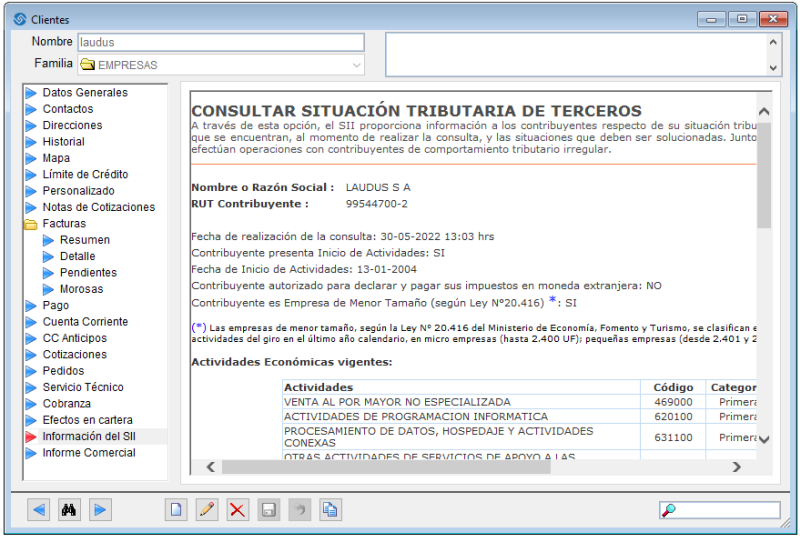
Task: Show Pendientes invoices
Action: pyautogui.click(x=88, y=272)
